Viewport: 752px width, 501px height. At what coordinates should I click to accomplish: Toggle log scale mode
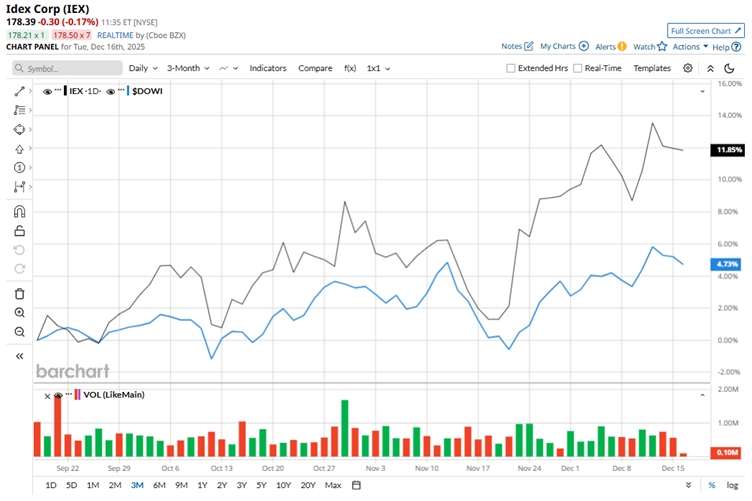click(732, 485)
